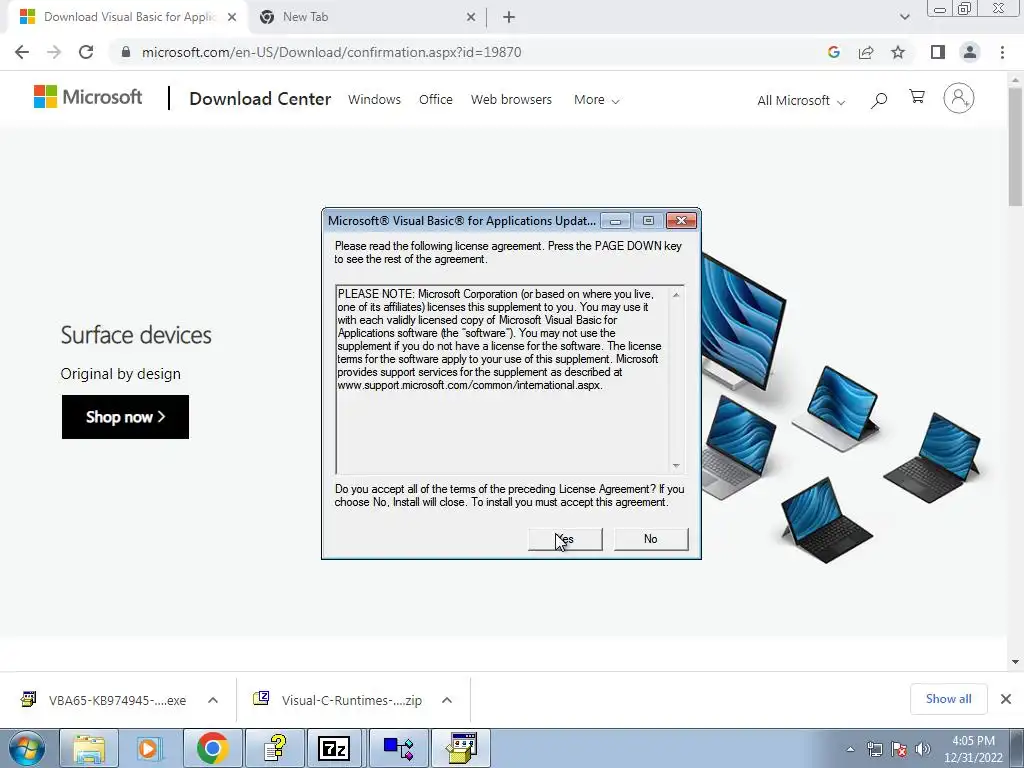
Task: Reload the current page
Action: 86,52
